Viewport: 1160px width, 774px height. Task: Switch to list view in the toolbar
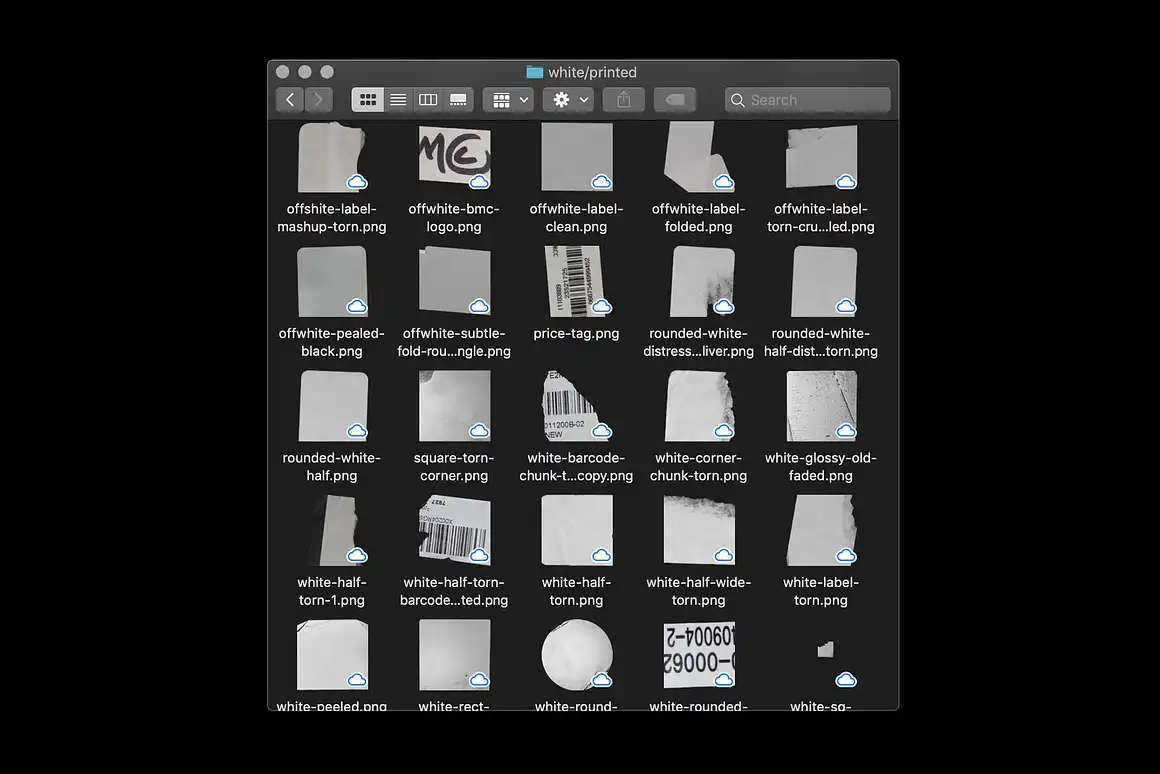398,99
